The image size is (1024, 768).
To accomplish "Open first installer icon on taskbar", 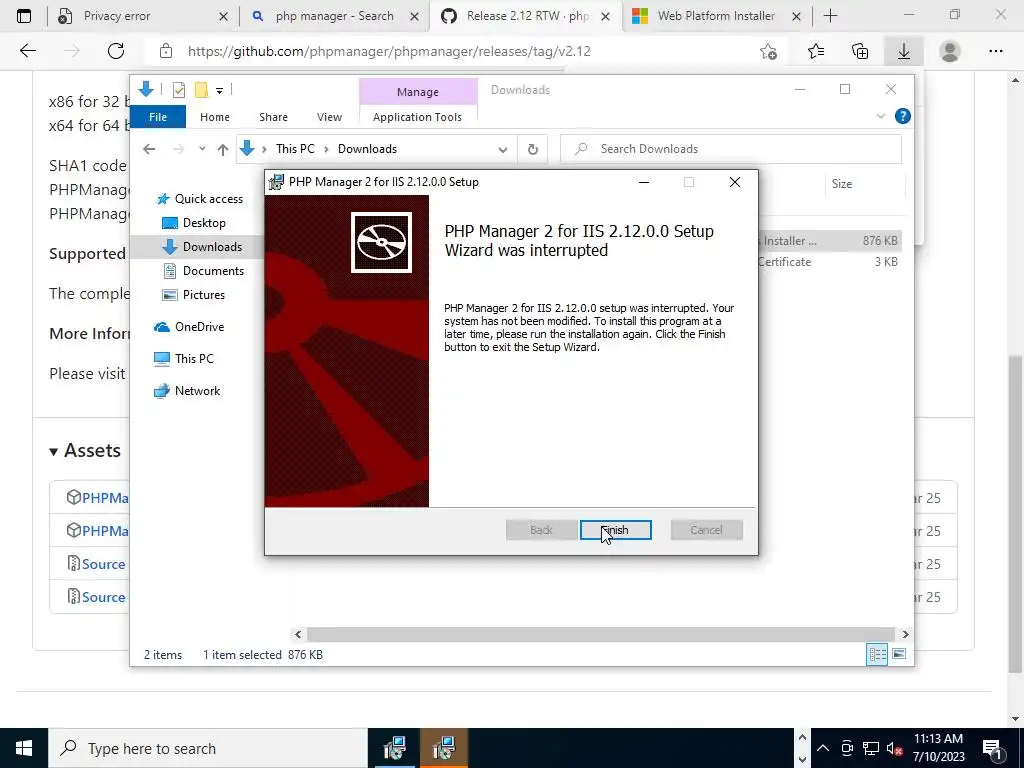I will pos(394,748).
